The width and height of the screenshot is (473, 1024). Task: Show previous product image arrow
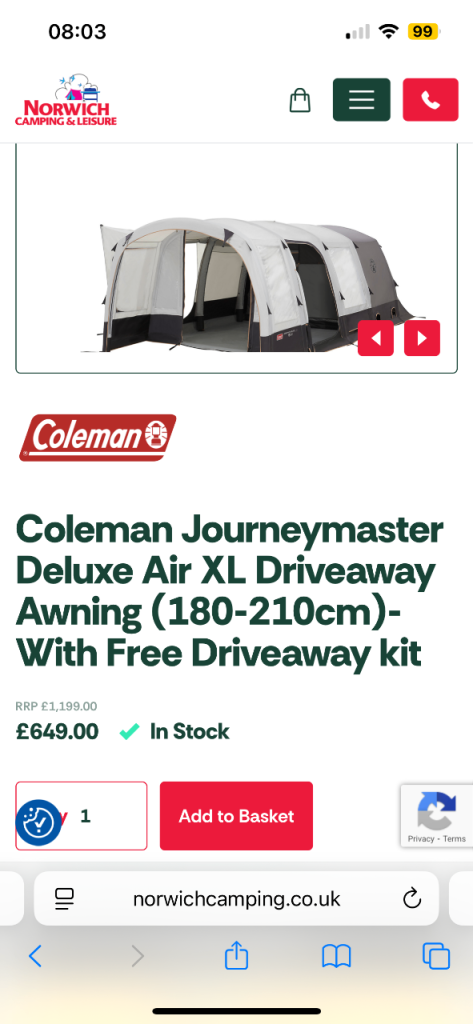(376, 338)
